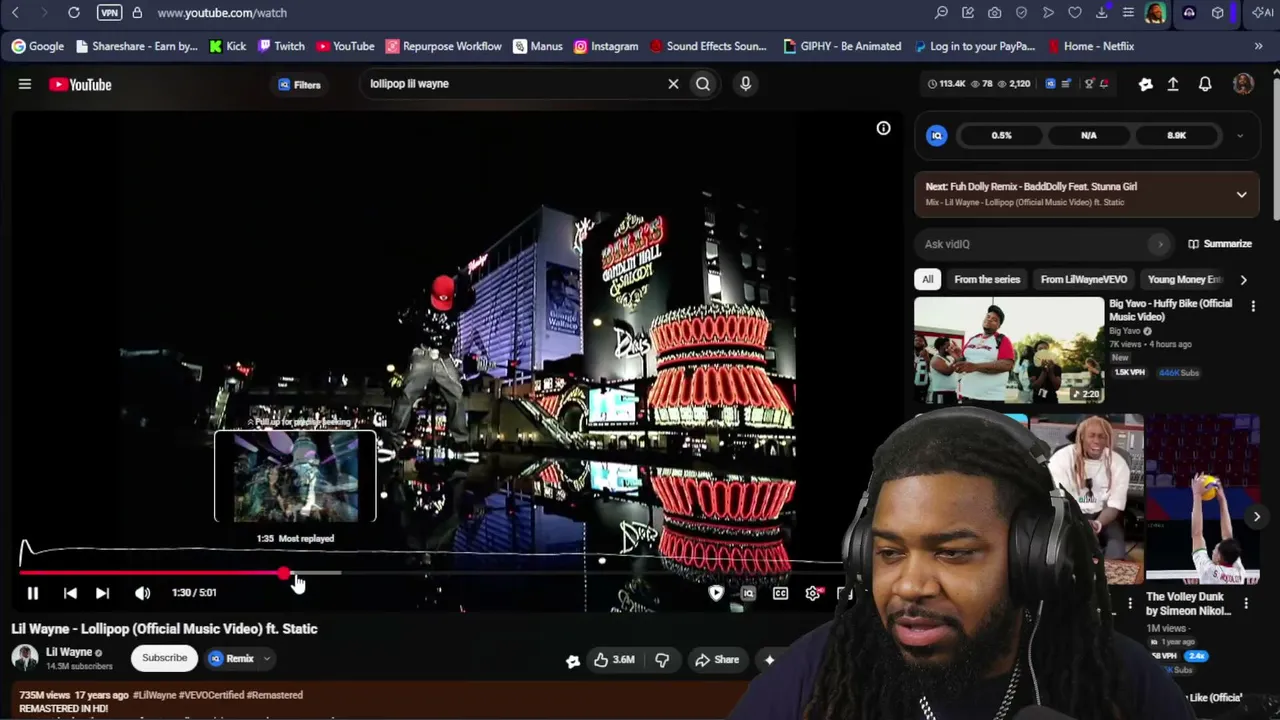This screenshot has height=720, width=1280.
Task: Like the video with thumbs up
Action: click(x=614, y=660)
